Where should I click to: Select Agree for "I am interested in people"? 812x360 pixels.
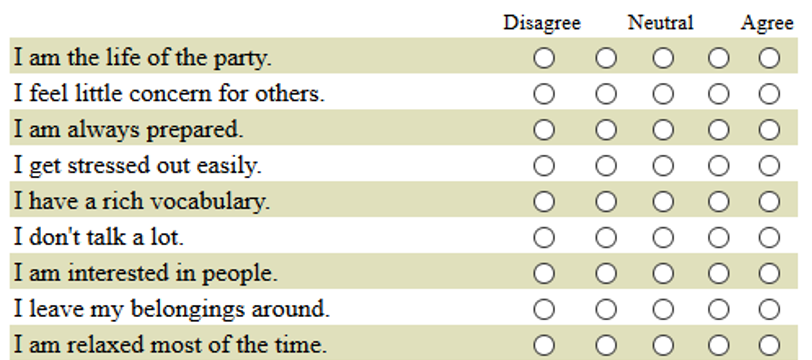[769, 273]
